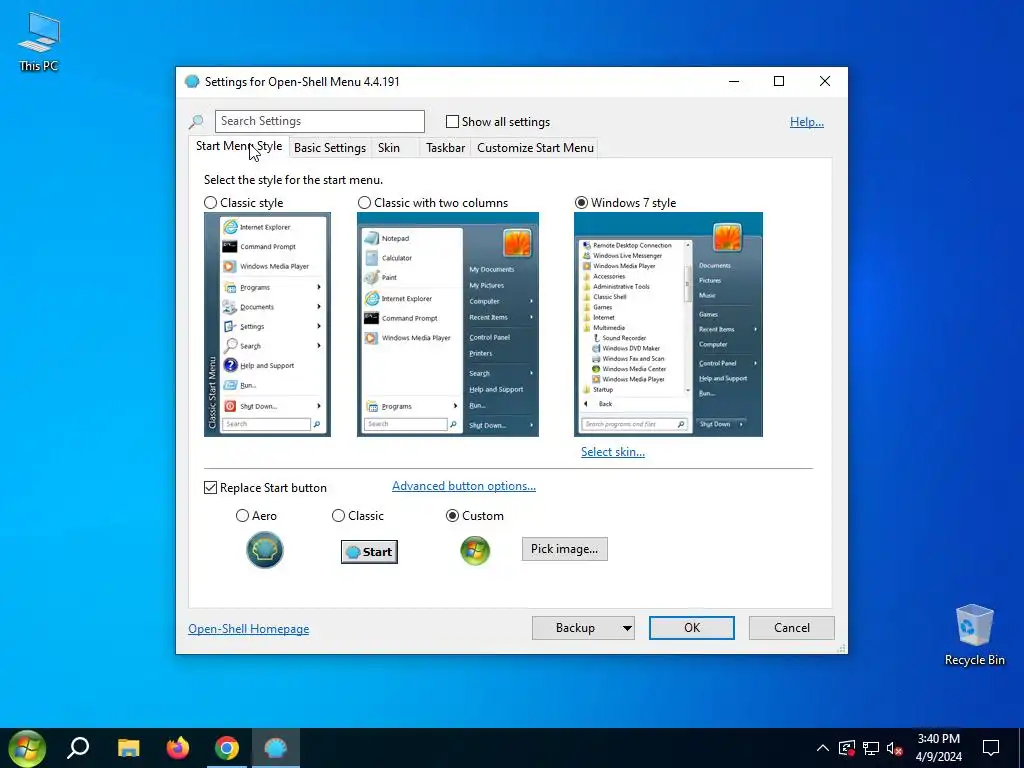
Task: Minimize the Open-Shell settings window
Action: tap(734, 81)
